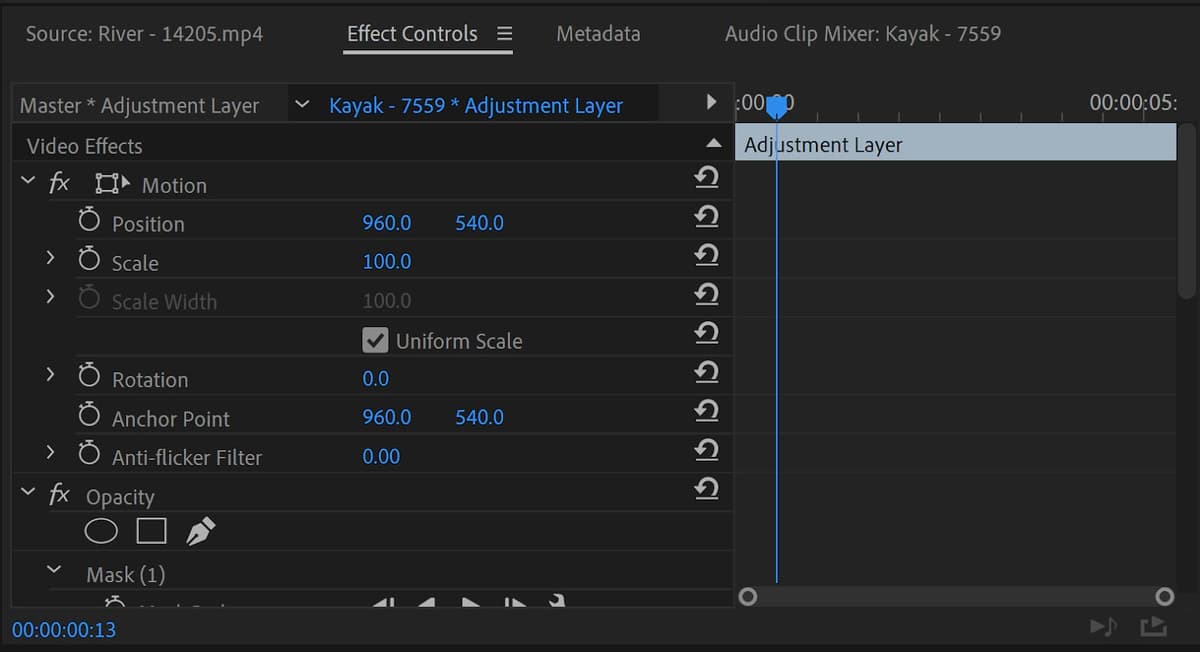This screenshot has height=652, width=1200.
Task: Disable the Uniform Scale checkbox
Action: coord(374,340)
